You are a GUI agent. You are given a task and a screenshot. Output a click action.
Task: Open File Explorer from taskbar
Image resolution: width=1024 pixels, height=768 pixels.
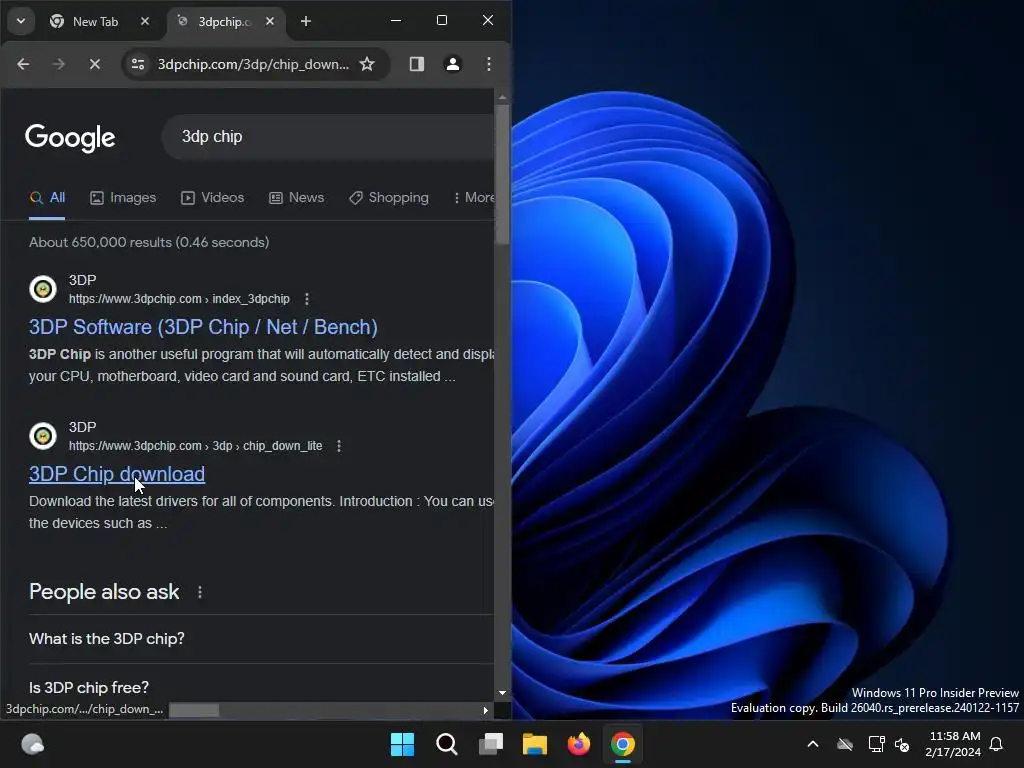535,744
